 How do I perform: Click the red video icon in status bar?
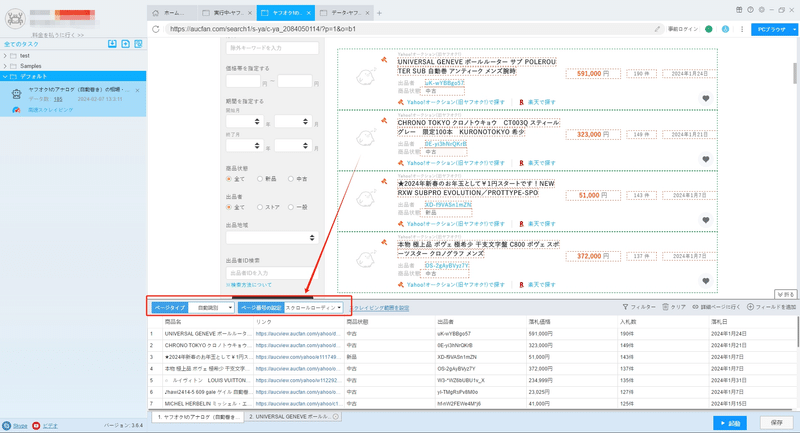[x=36, y=425]
